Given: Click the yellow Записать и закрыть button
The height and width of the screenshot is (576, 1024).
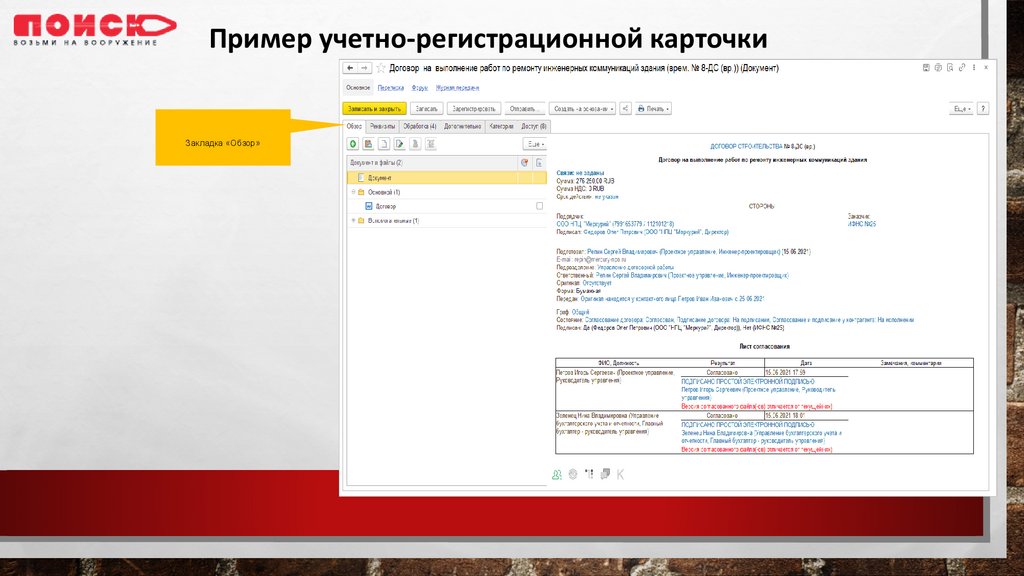Looking at the screenshot, I should pyautogui.click(x=374, y=108).
